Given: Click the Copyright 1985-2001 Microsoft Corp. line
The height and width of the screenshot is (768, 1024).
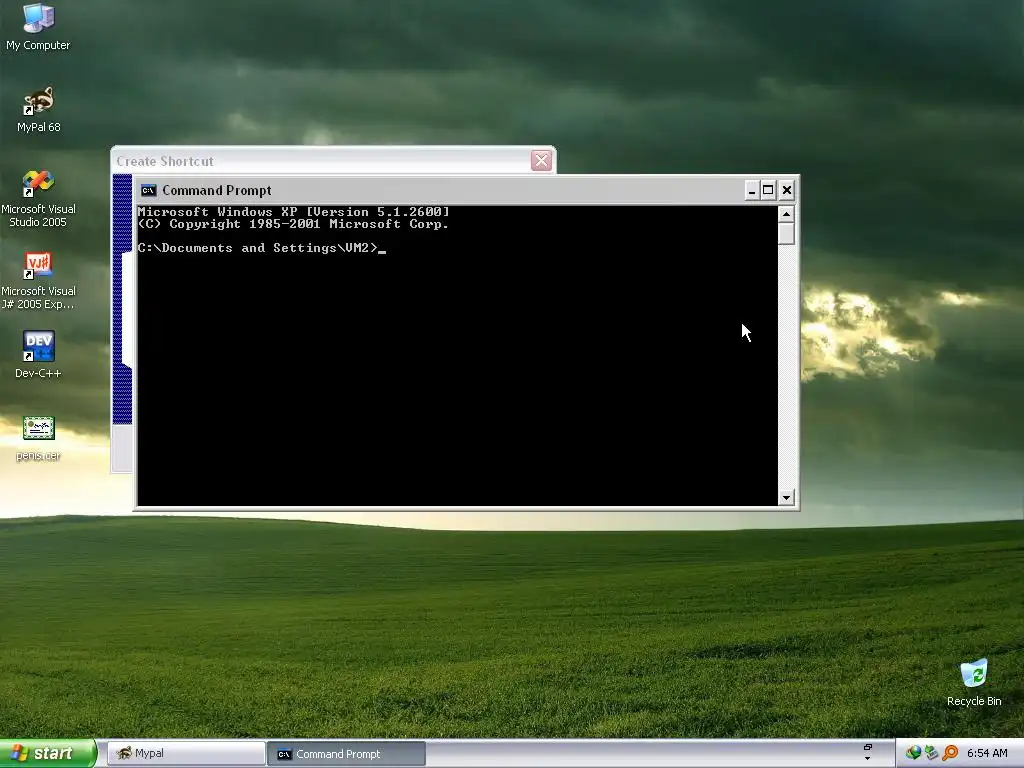Looking at the screenshot, I should (293, 223).
